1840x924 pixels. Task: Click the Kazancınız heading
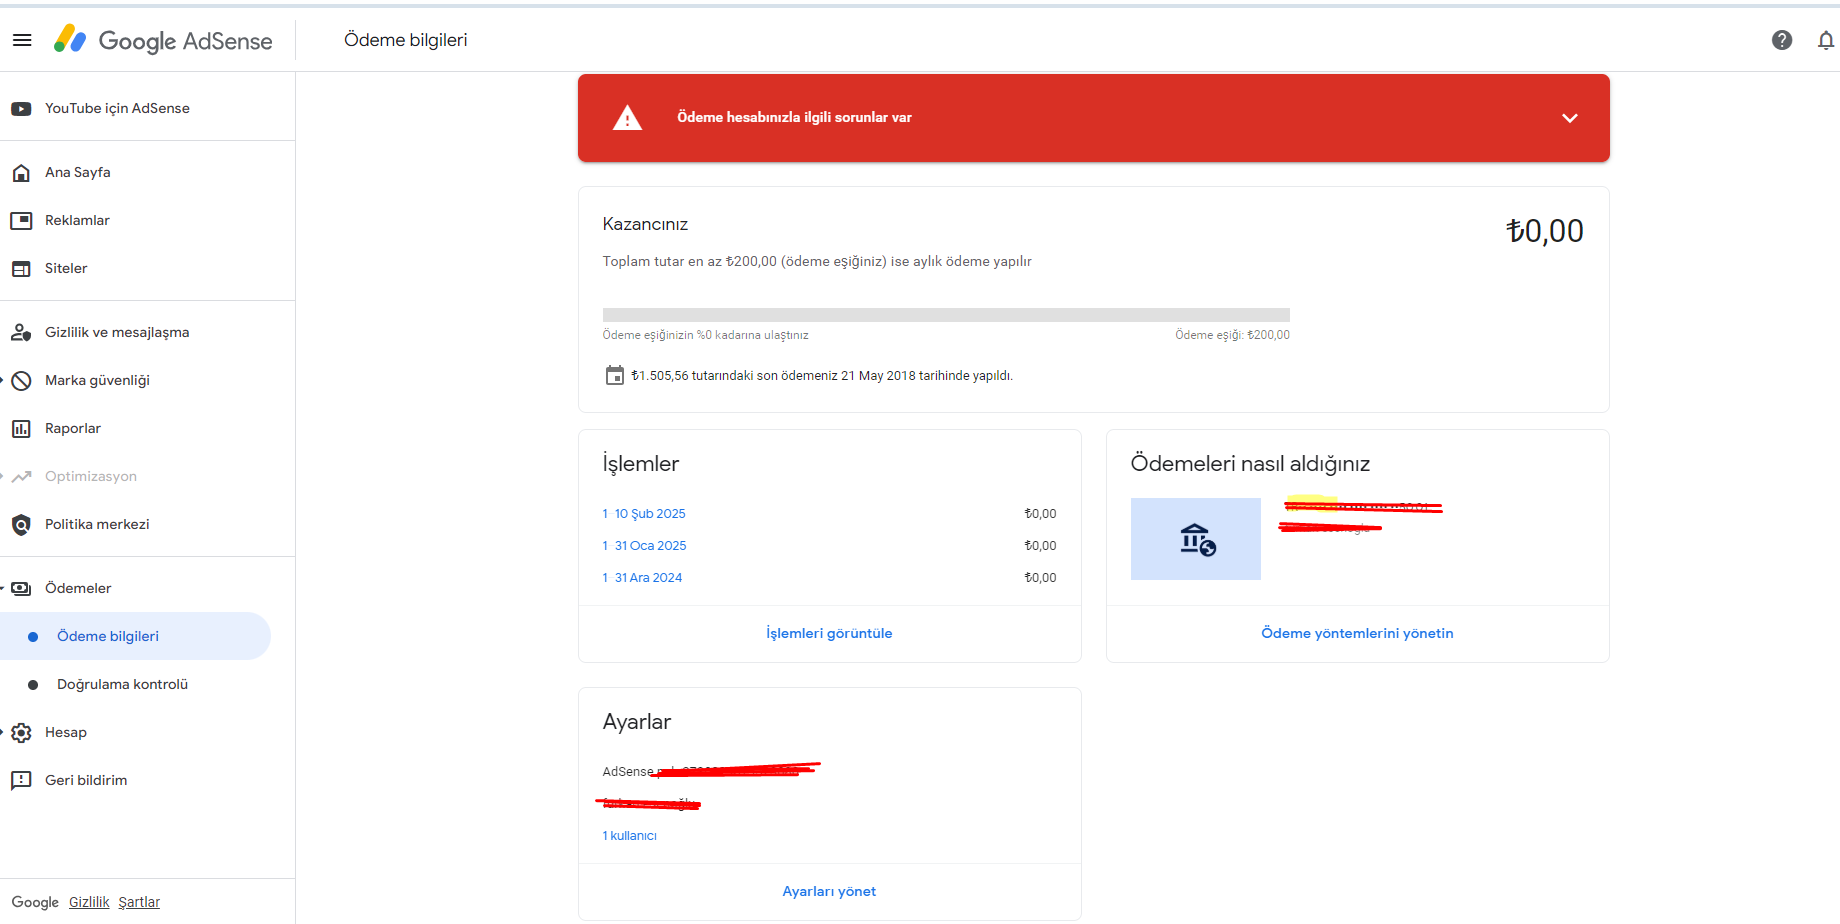tap(645, 224)
